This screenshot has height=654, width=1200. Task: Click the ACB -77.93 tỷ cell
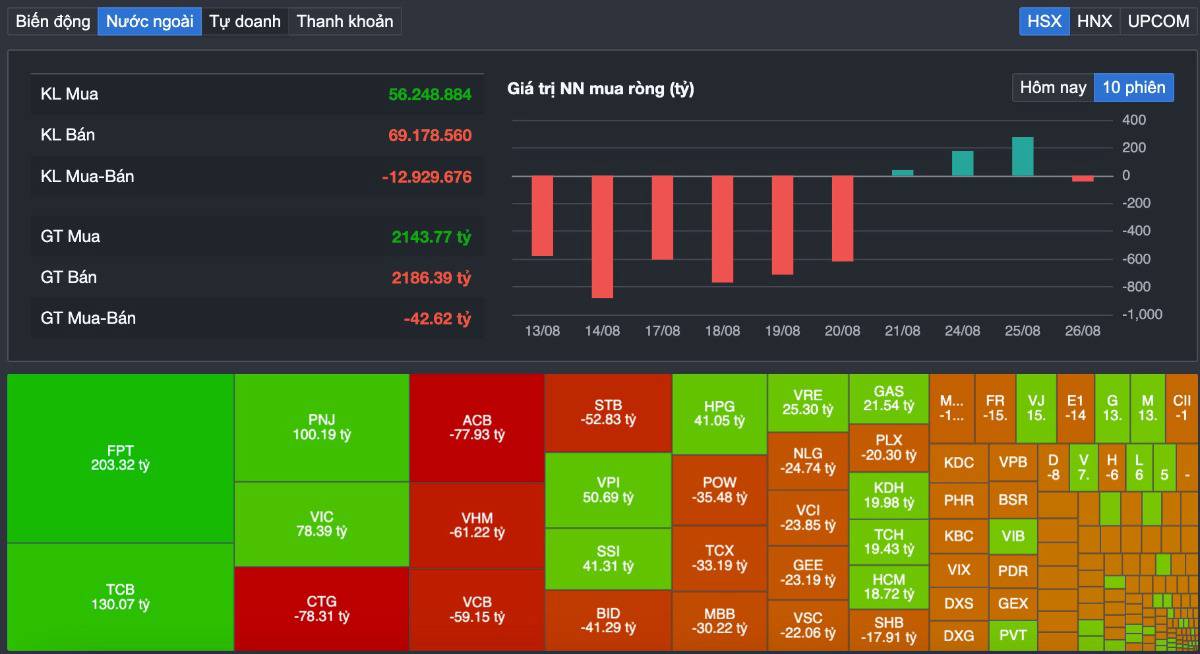pos(477,428)
